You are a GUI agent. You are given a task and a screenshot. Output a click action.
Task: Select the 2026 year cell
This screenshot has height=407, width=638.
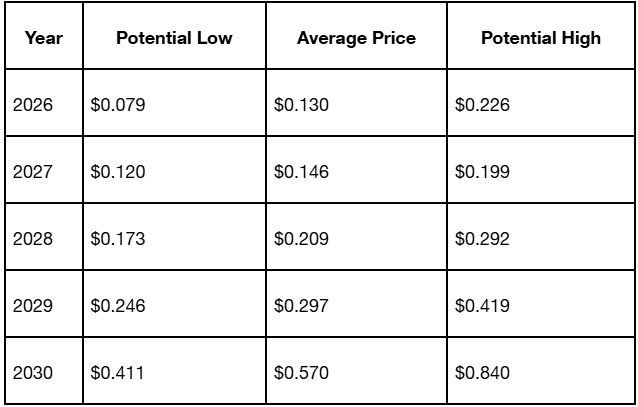coord(44,103)
